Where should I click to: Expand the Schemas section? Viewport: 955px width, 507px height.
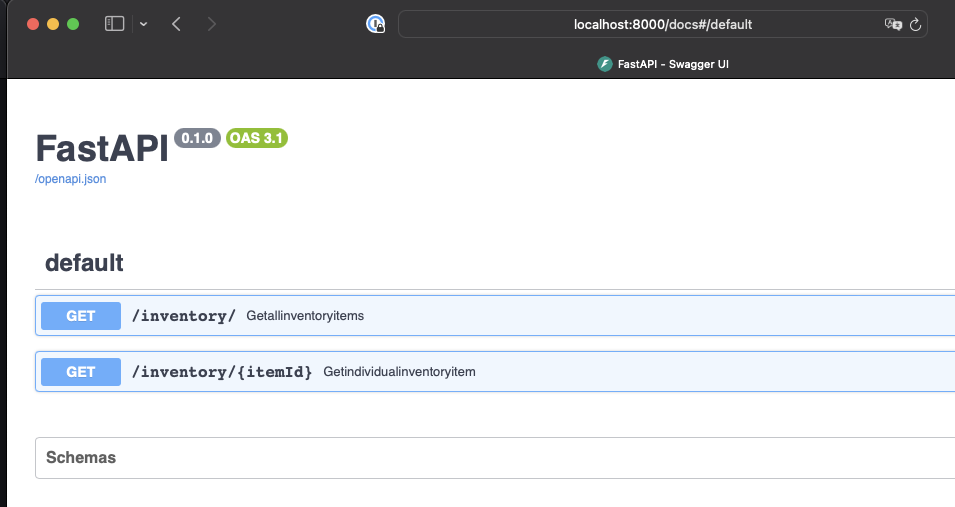(x=81, y=458)
